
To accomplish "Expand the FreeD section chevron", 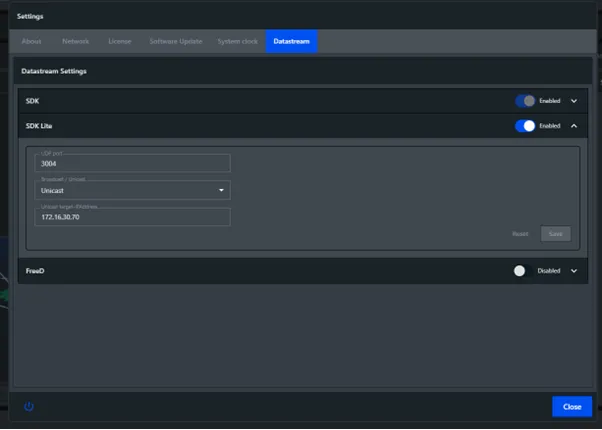I will tap(574, 271).
